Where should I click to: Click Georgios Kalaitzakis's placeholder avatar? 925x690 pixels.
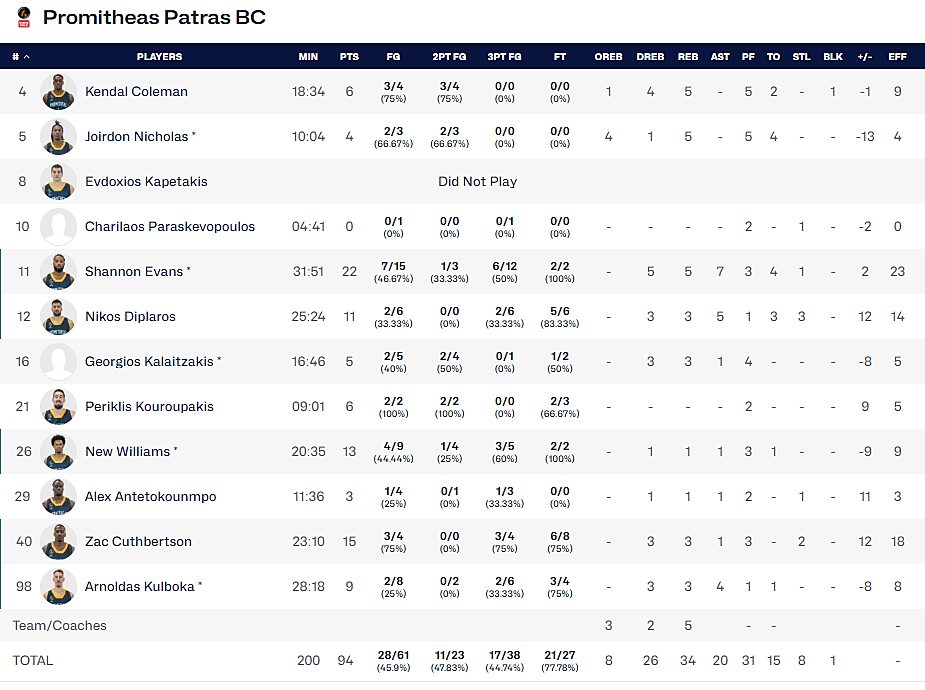[x=58, y=362]
